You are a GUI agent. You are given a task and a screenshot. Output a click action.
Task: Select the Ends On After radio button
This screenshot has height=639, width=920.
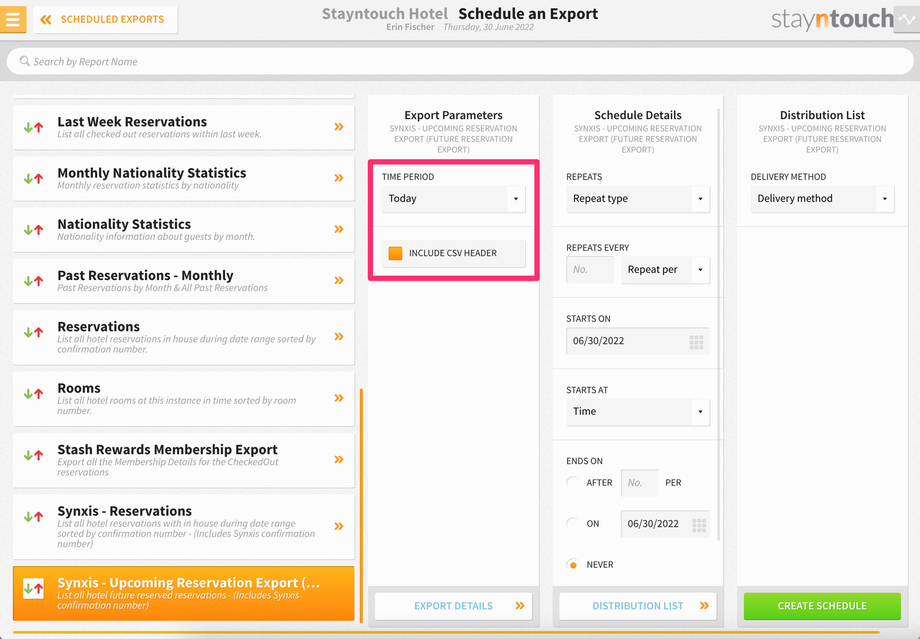[573, 482]
